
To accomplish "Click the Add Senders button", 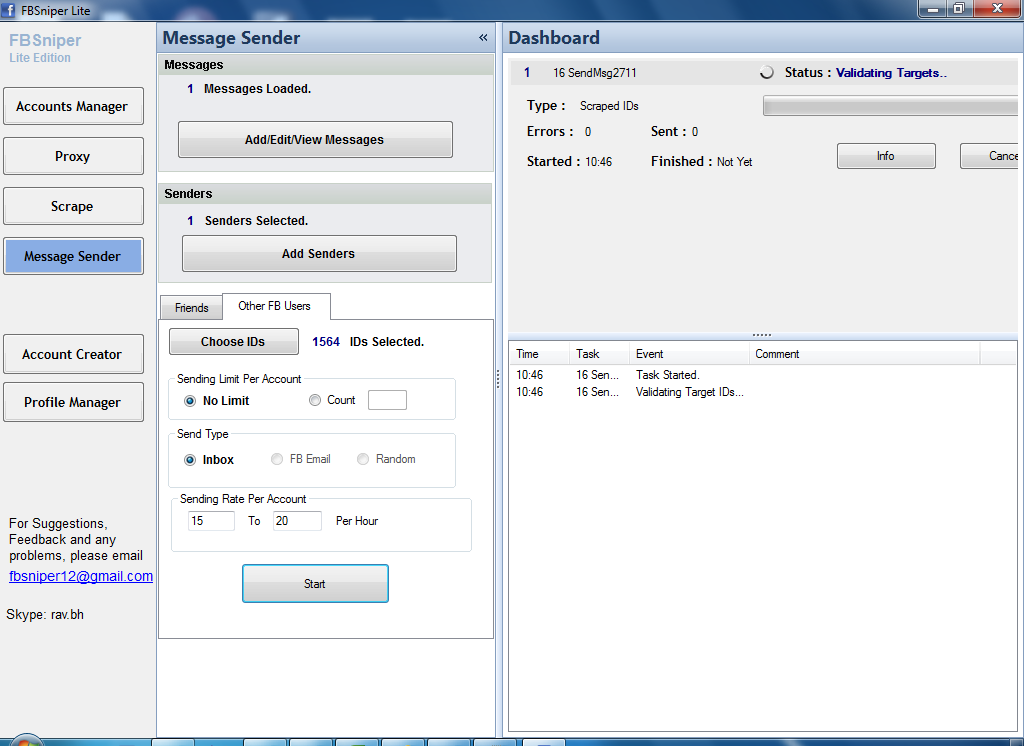I will click(319, 253).
